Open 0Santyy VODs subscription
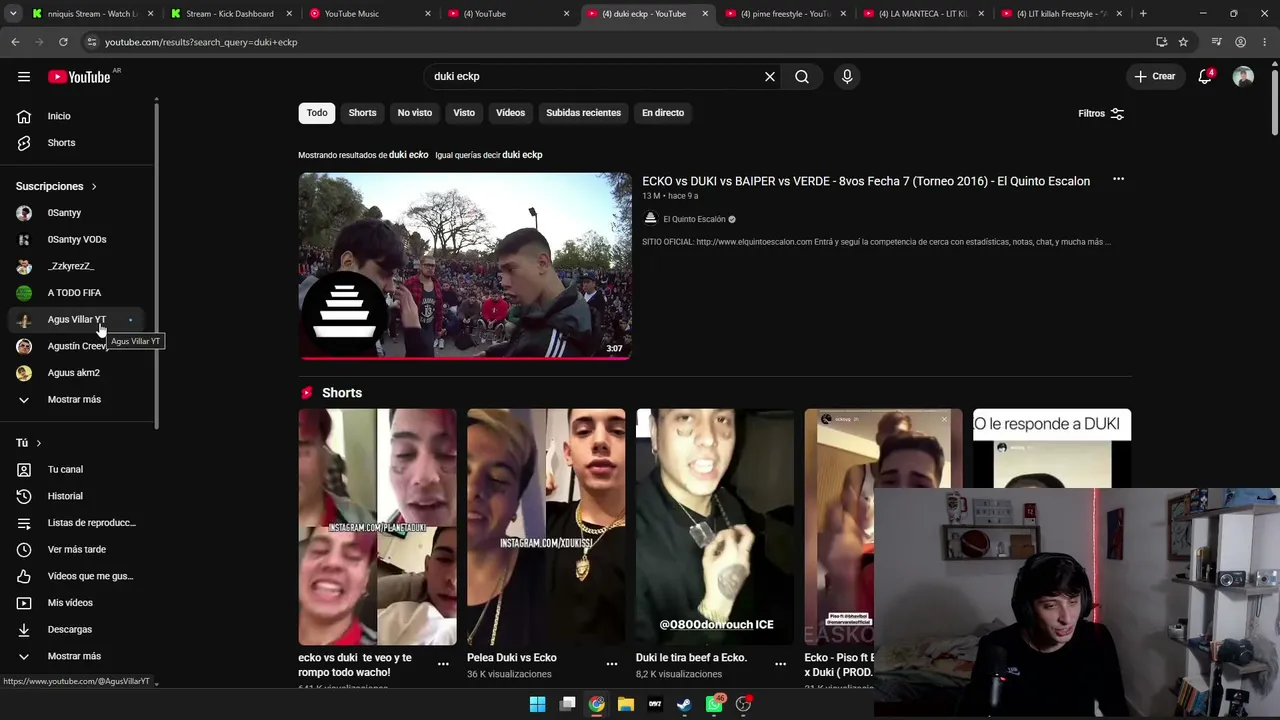Screen dimensions: 1280x720 pyautogui.click(x=78, y=239)
